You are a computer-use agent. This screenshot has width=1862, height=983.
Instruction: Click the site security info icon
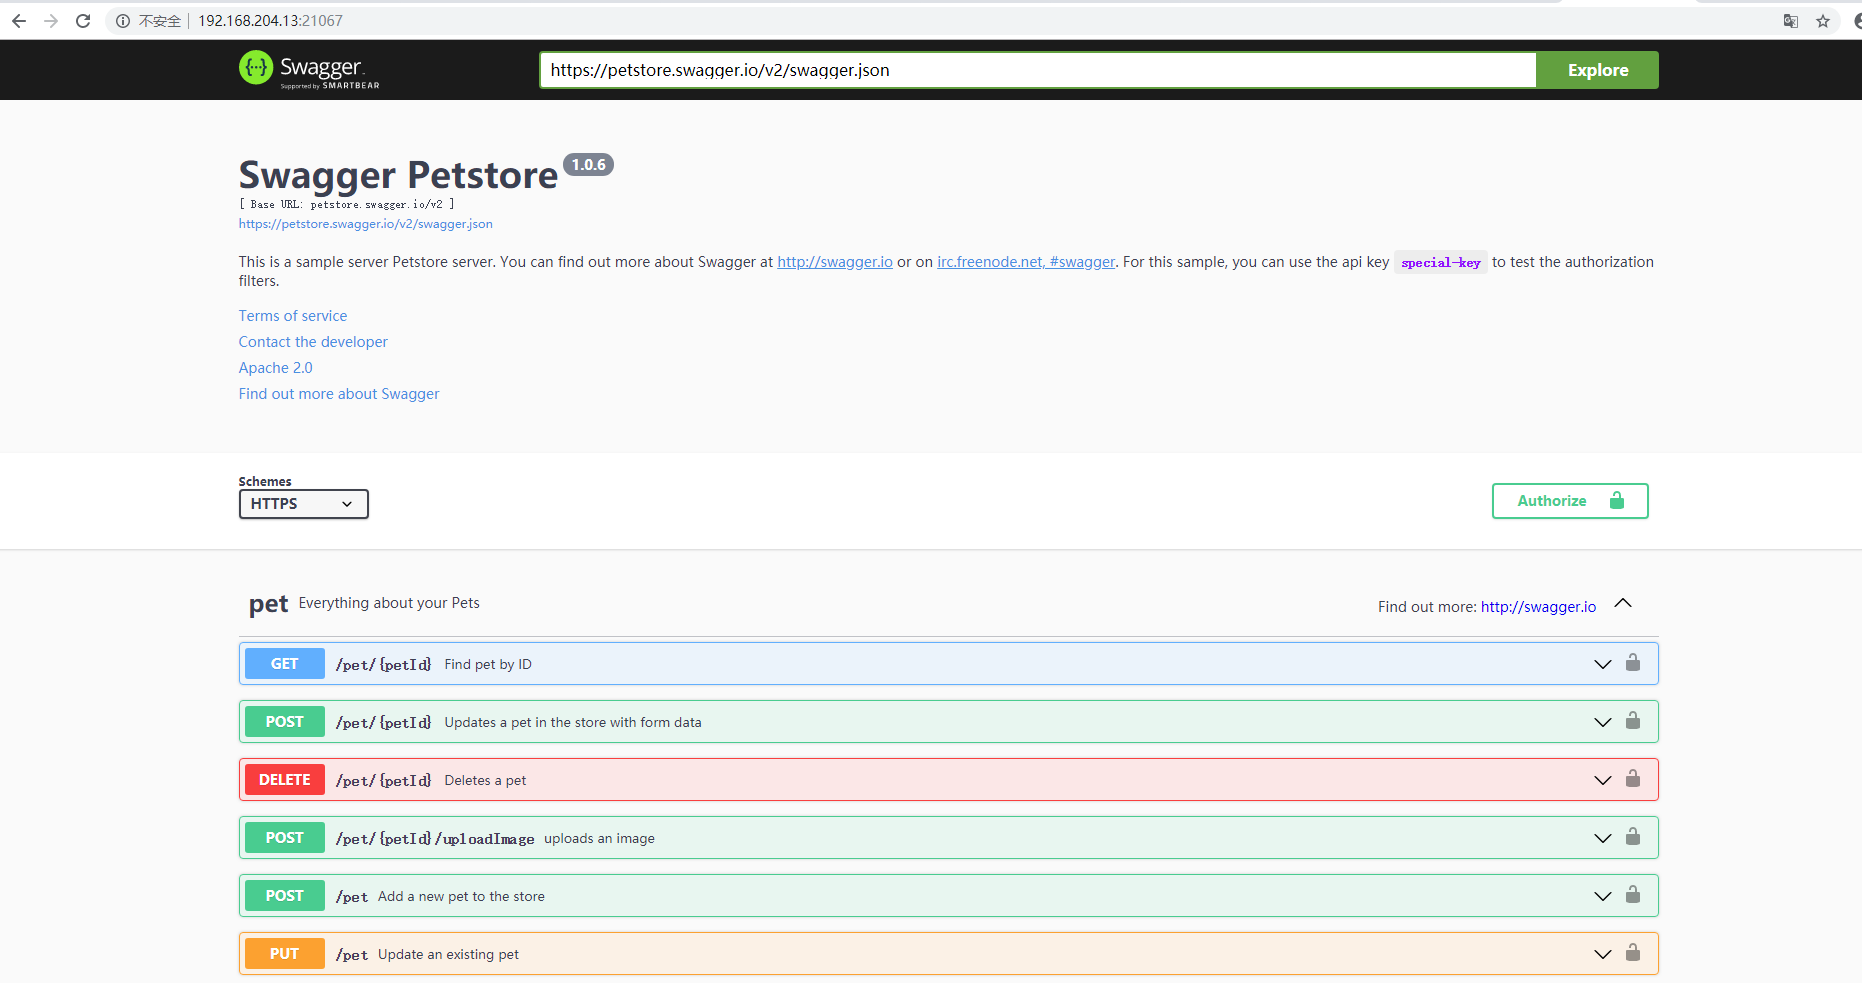coord(123,21)
